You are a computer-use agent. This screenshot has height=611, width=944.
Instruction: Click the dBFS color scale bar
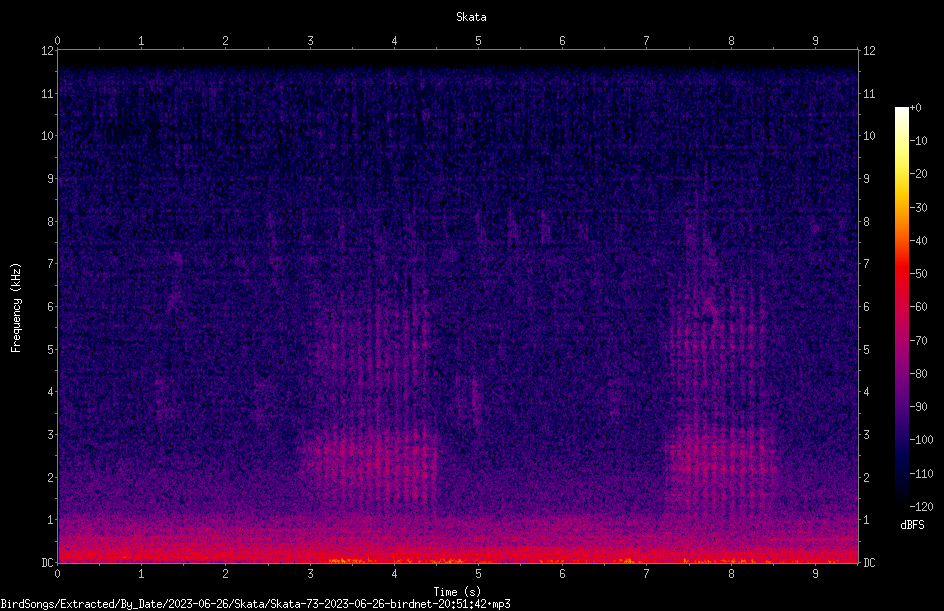[901, 306]
